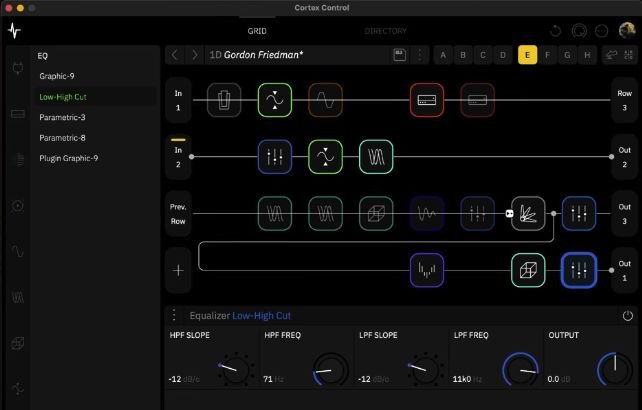The width and height of the screenshot is (642, 410).
Task: Switch to the GRID tab
Action: (x=257, y=31)
